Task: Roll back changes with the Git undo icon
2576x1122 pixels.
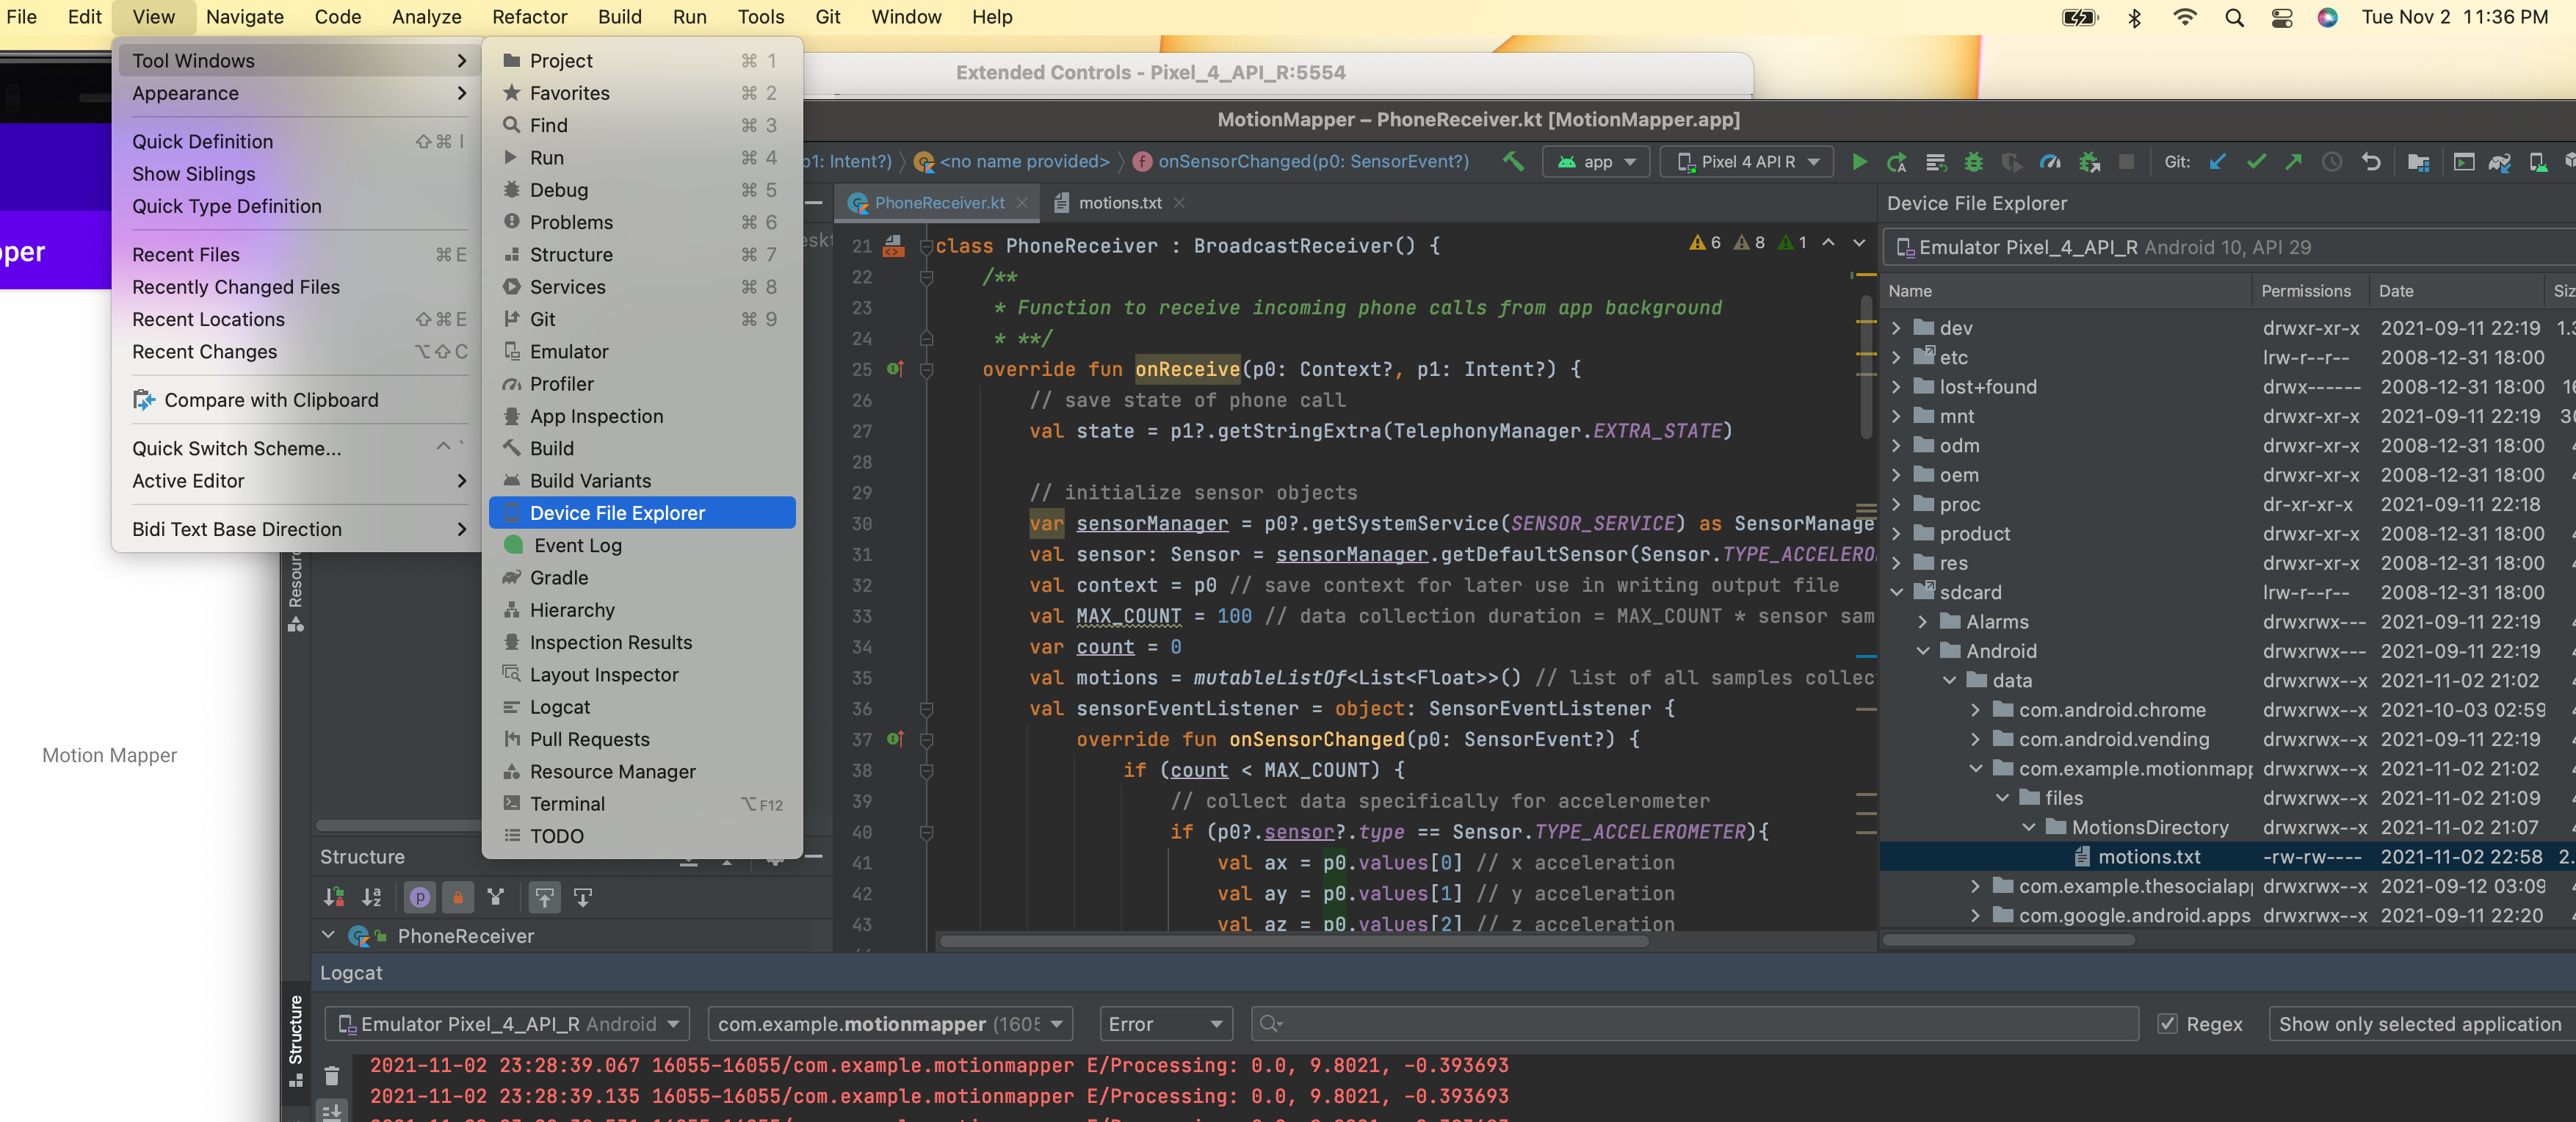Action: point(2371,161)
